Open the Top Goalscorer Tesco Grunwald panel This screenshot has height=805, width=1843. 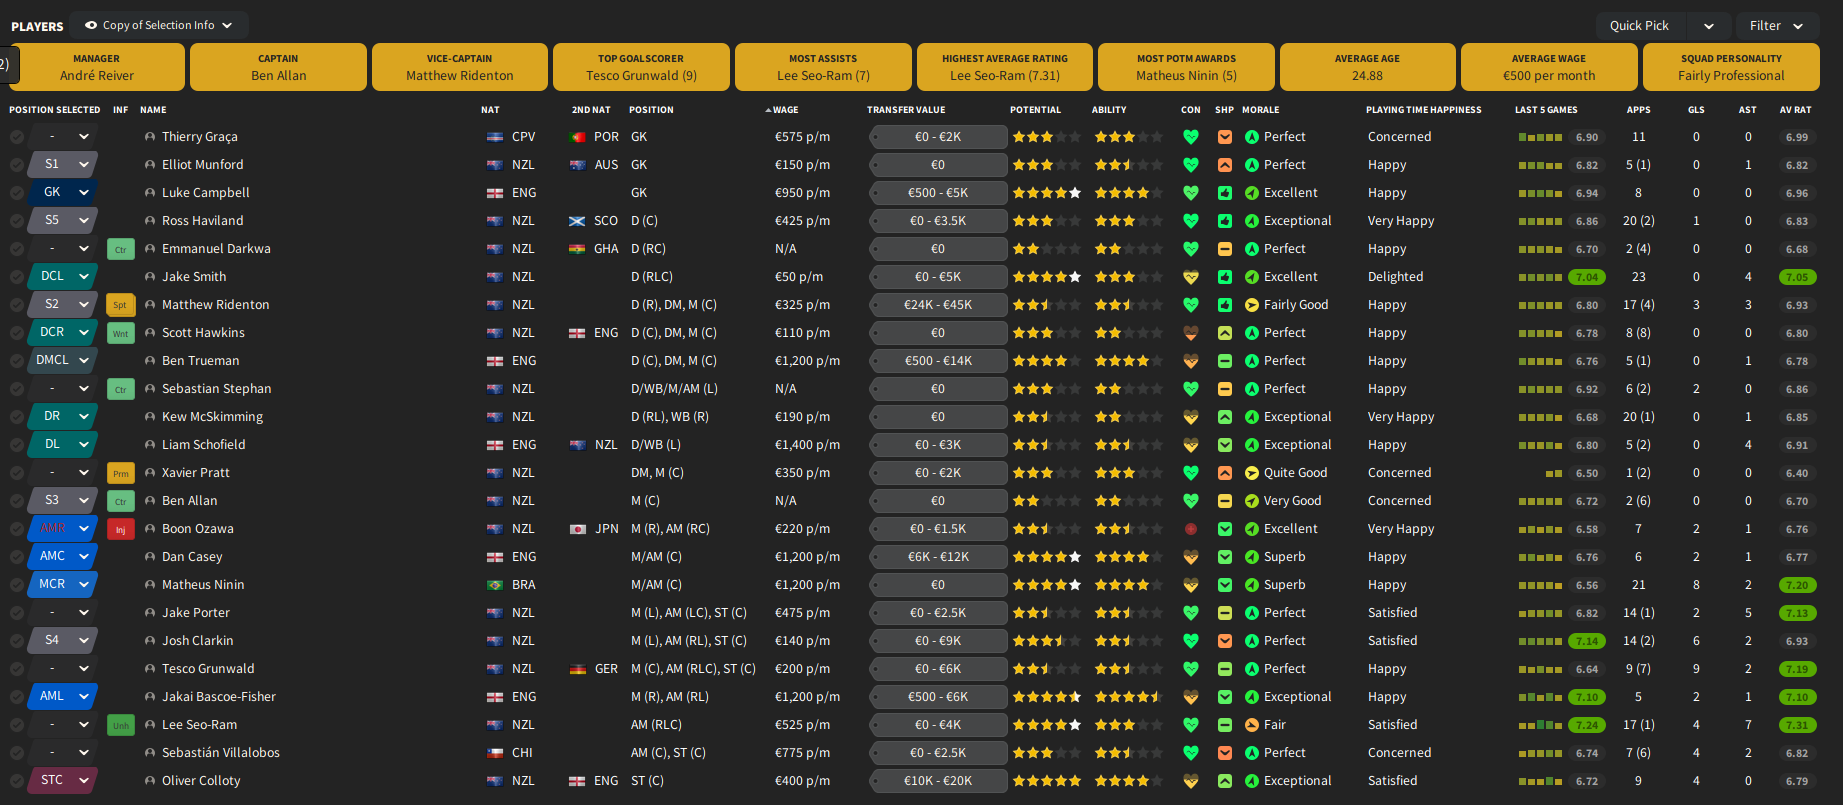(641, 67)
